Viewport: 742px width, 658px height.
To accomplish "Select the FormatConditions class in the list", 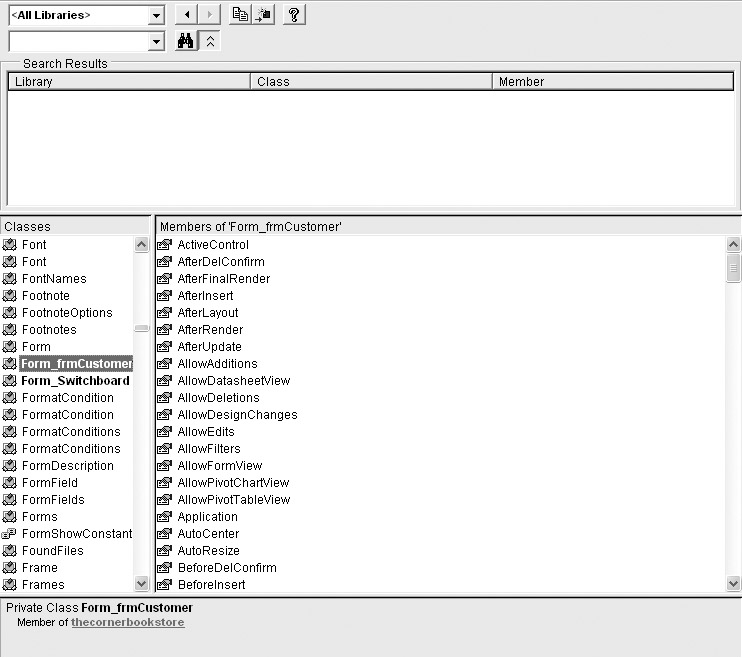I will [x=71, y=432].
